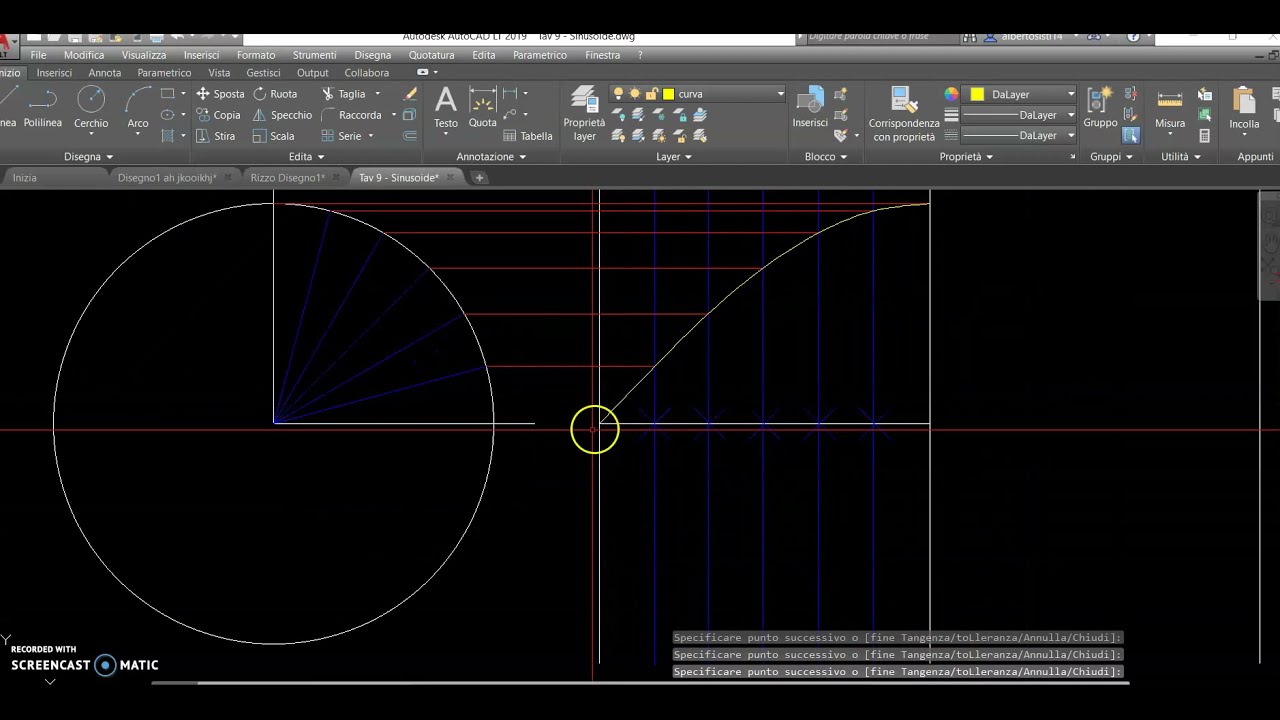Activate the Scala scale command
Viewport: 1280px width, 720px height.
(273, 136)
